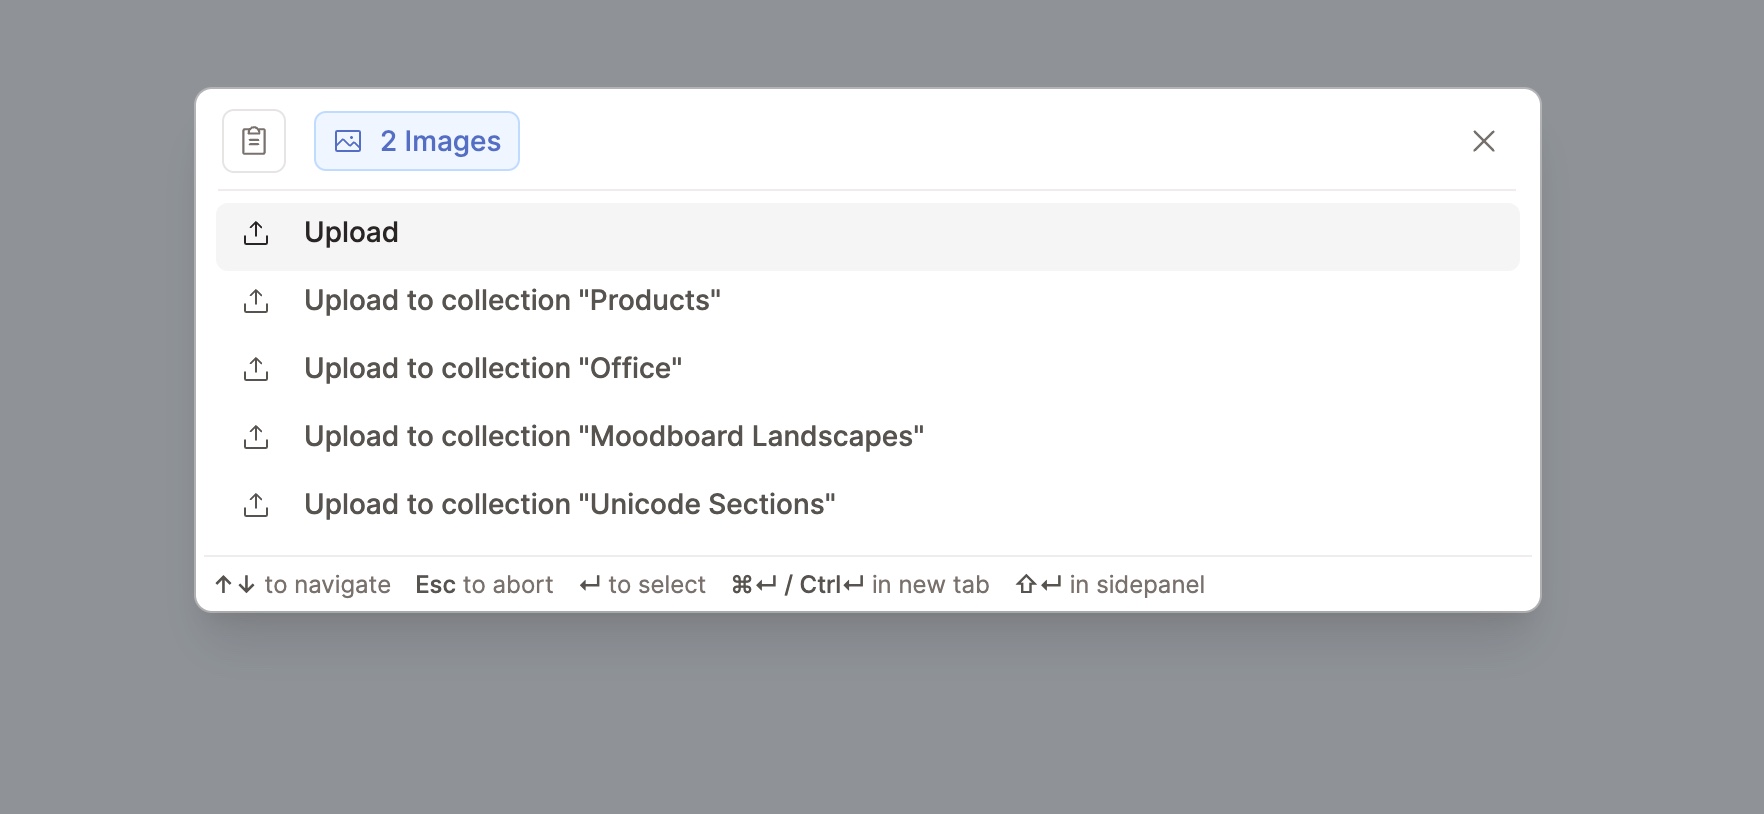The image size is (1764, 814).
Task: Choose Upload to collection "Office"
Action: (493, 369)
